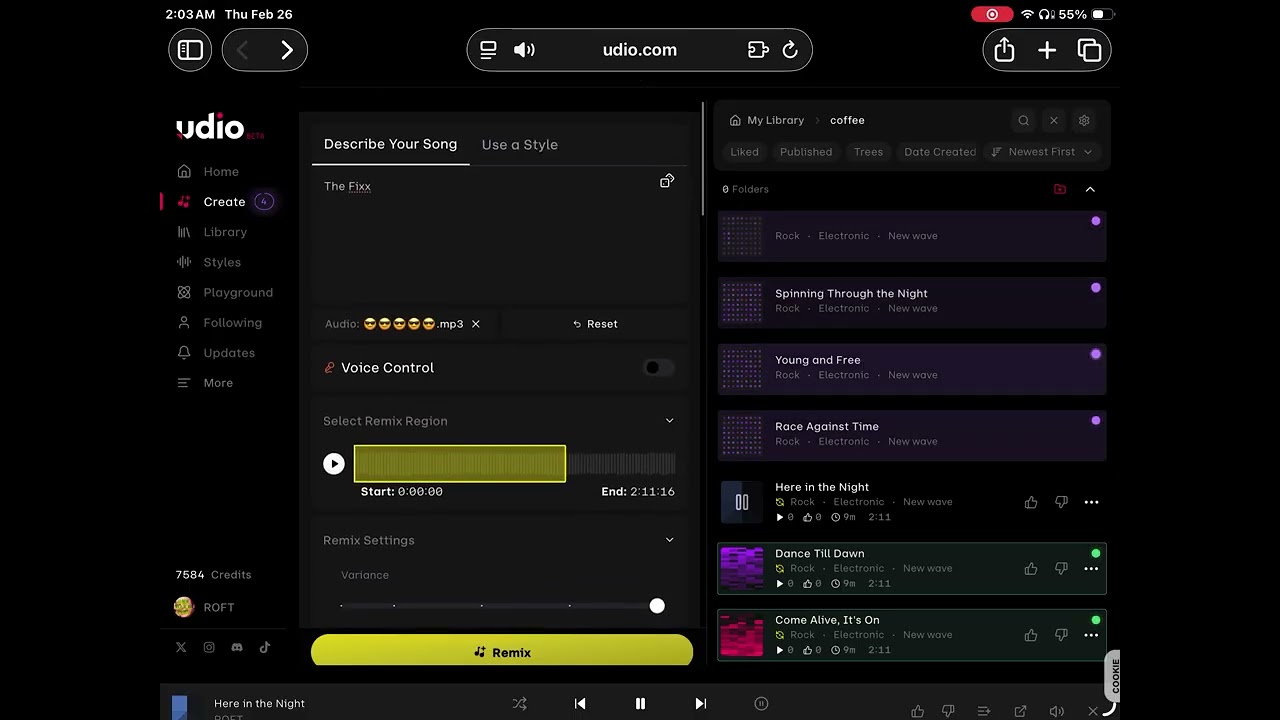Collapse the Remix Settings section
Screen dimensions: 1280x720
670,540
